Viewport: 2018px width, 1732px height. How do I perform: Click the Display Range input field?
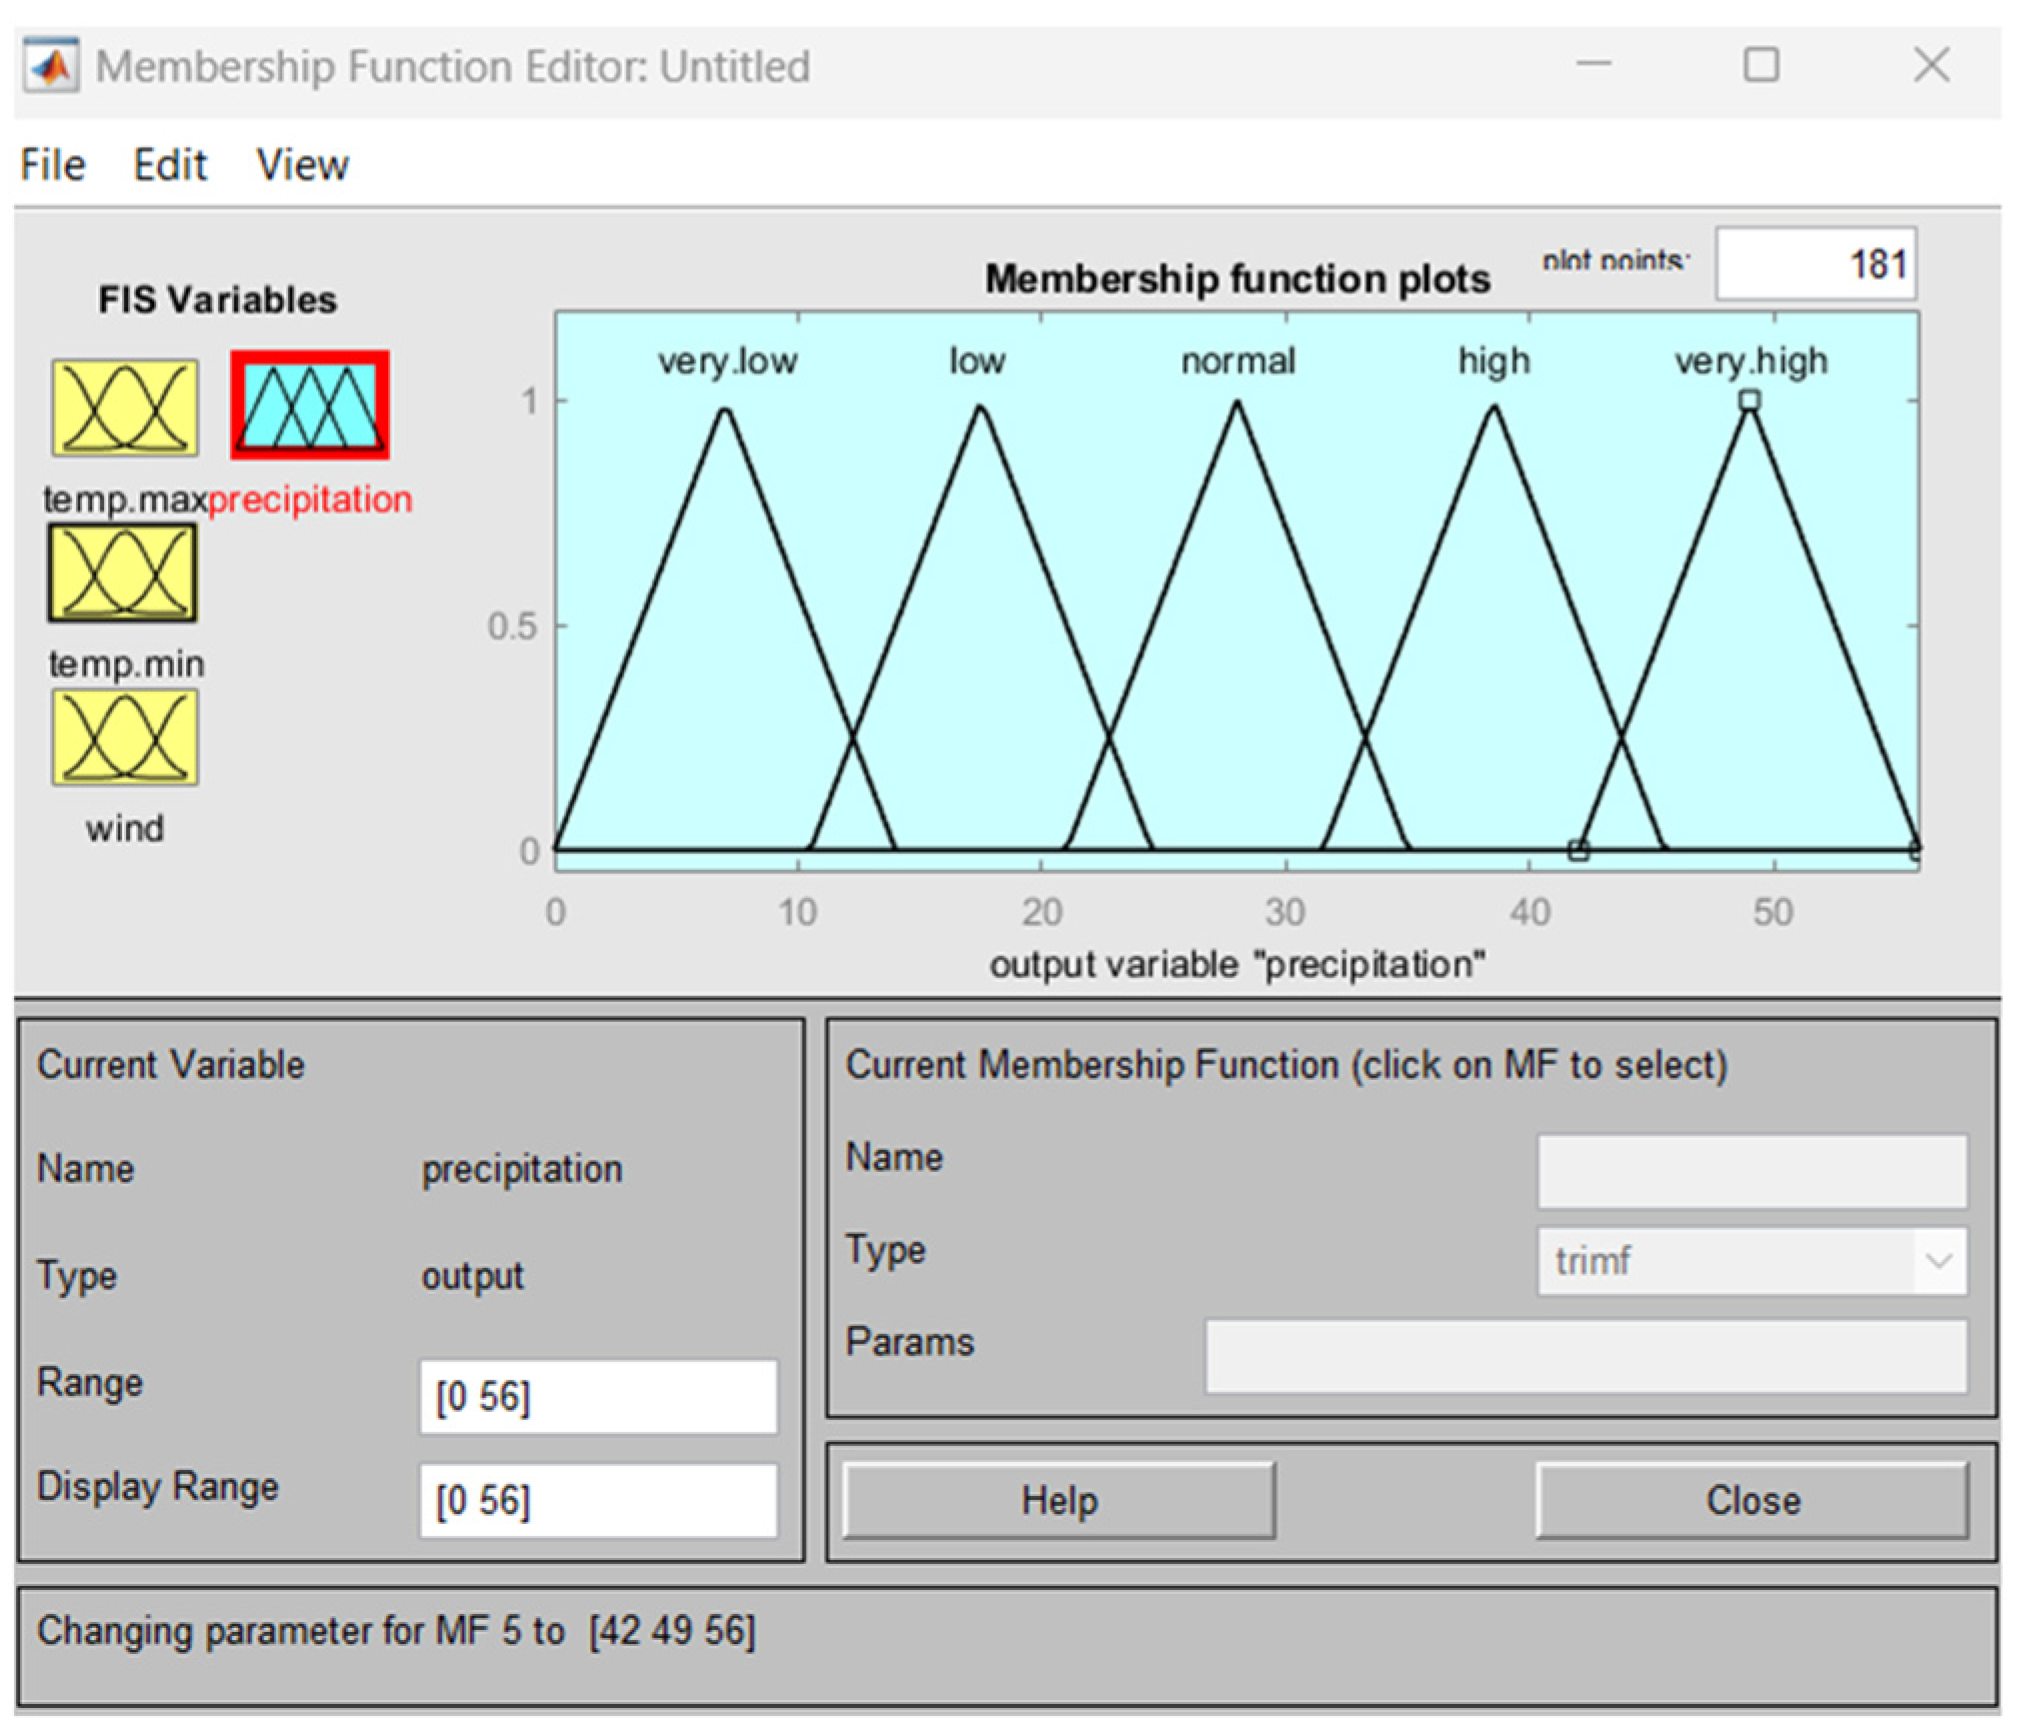[x=598, y=1500]
